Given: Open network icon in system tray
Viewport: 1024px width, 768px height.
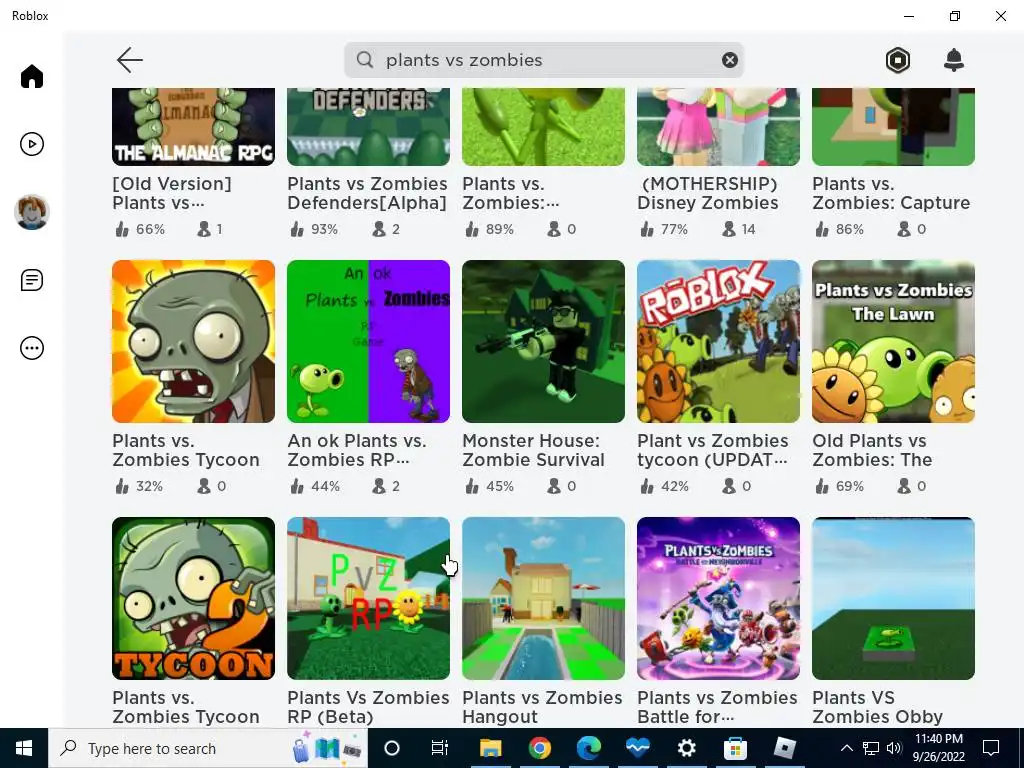Looking at the screenshot, I should click(x=871, y=748).
